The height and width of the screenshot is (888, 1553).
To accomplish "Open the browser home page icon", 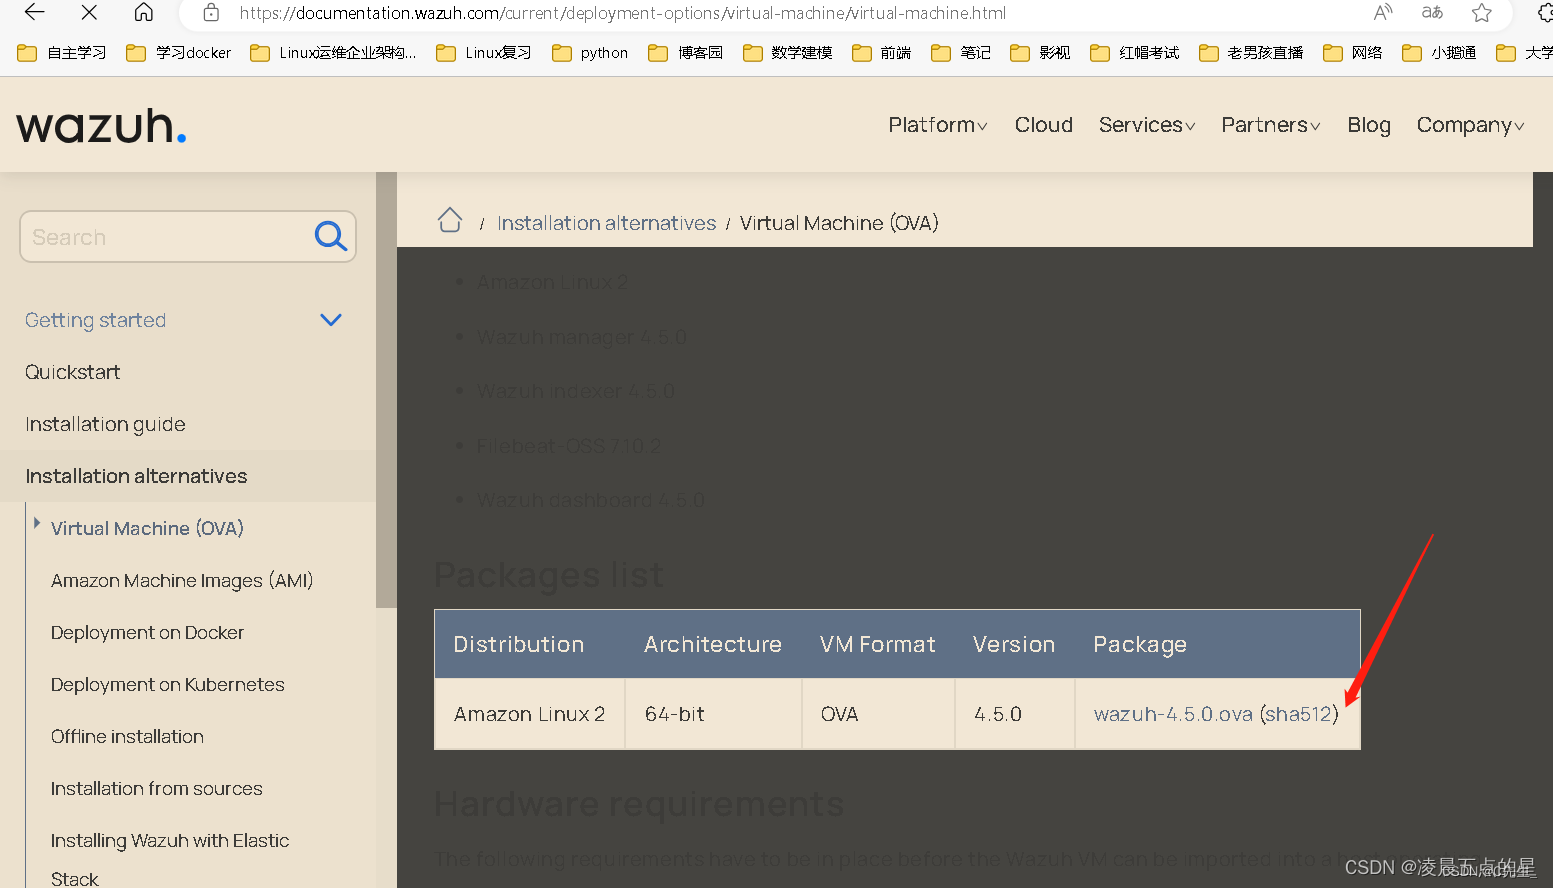I will pyautogui.click(x=144, y=12).
